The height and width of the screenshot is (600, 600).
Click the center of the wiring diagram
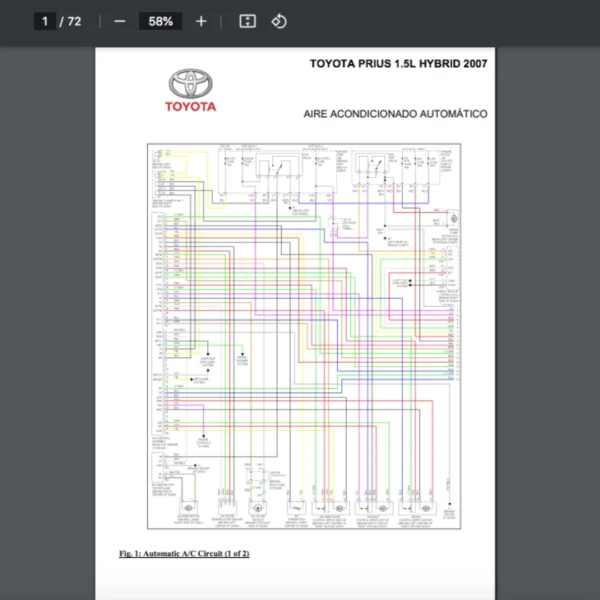tap(304, 335)
